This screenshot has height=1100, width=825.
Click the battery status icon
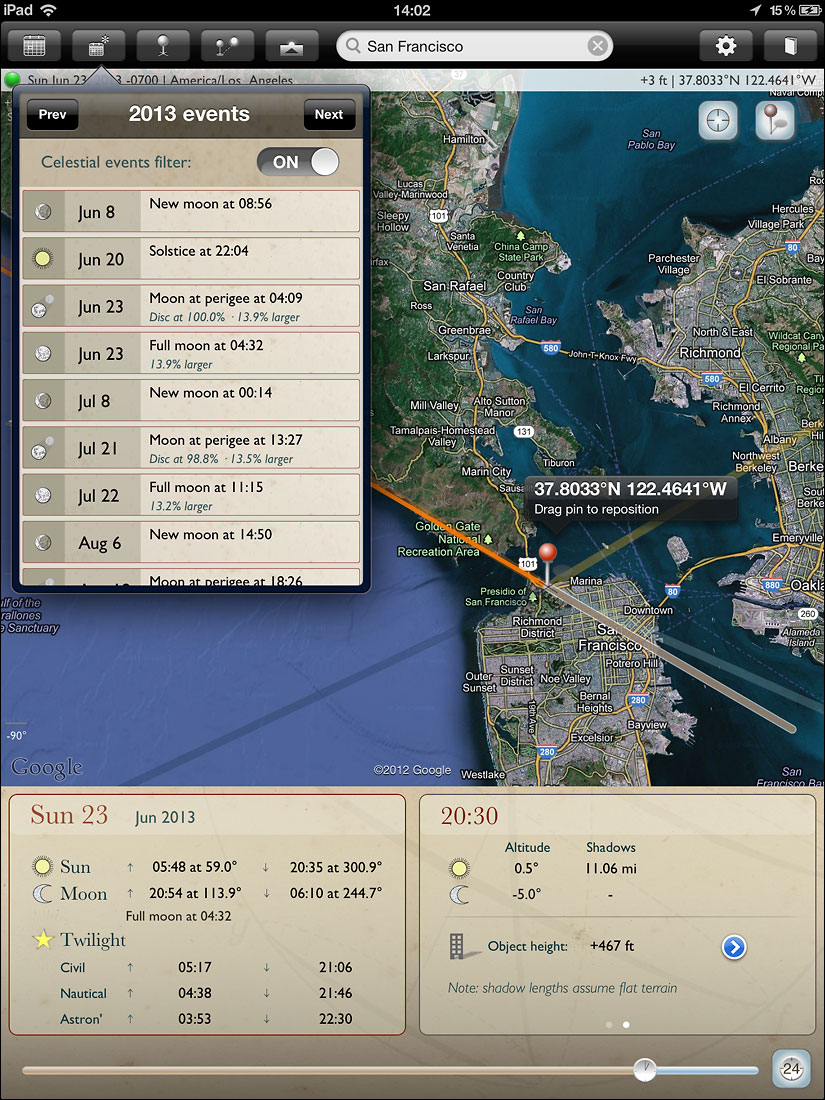808,10
